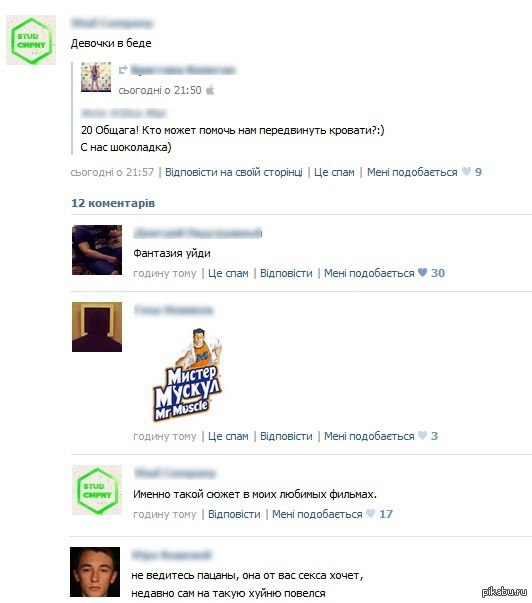532x603 pixels.
Task: Open the "12 коментарів" link
Action: click(113, 203)
